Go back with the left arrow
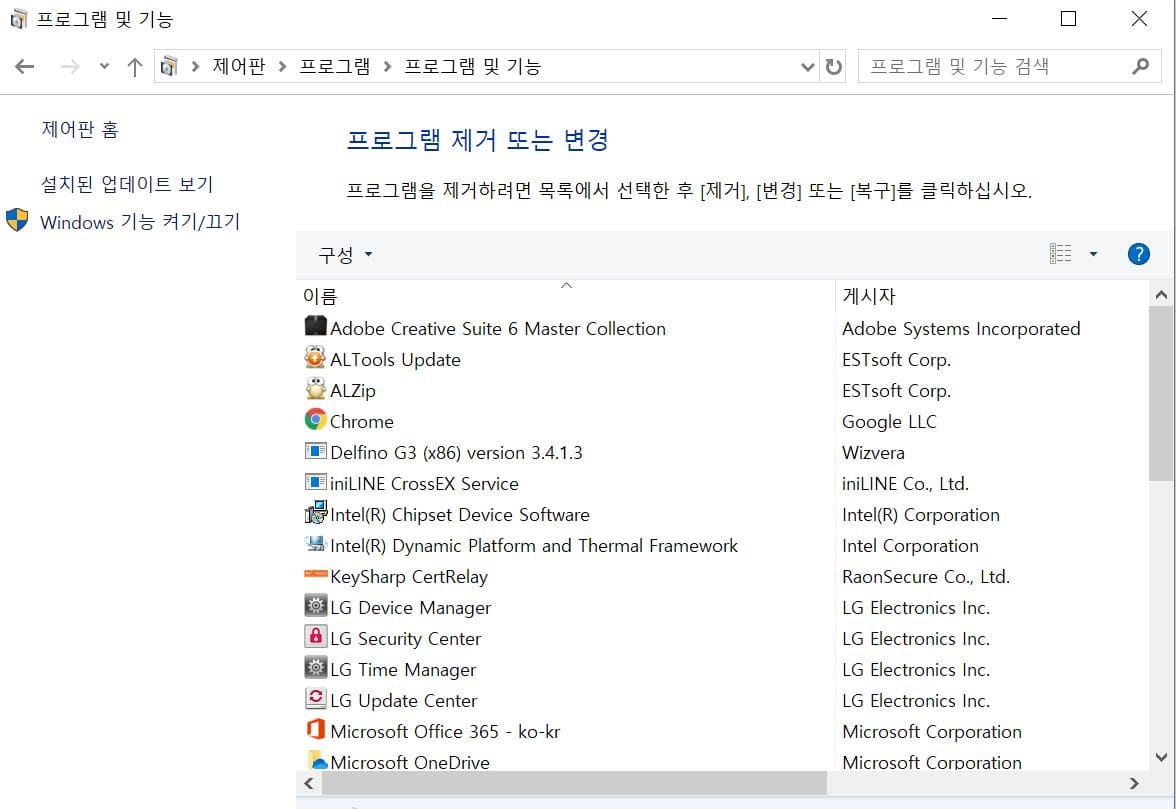 25,67
